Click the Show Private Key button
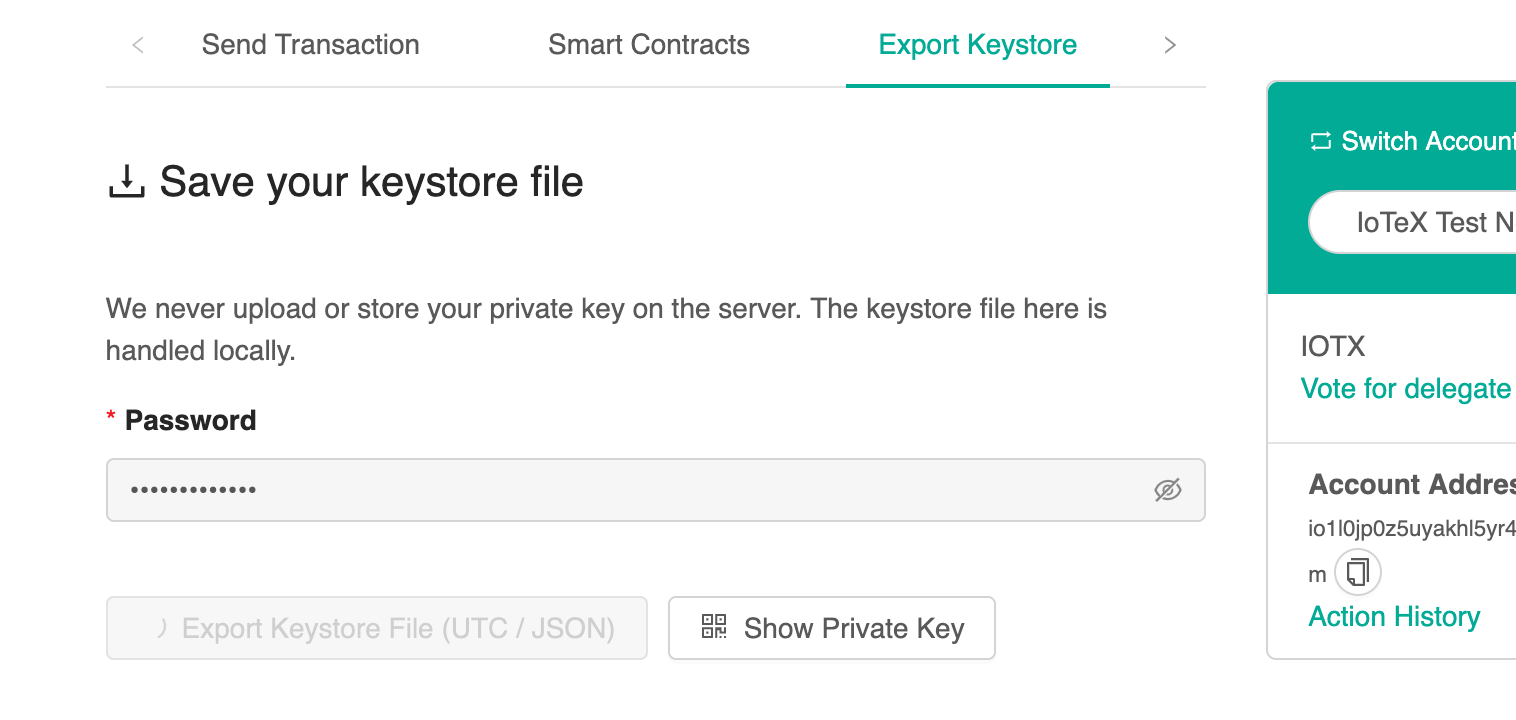Screen dimensions: 1516x720 click(832, 628)
